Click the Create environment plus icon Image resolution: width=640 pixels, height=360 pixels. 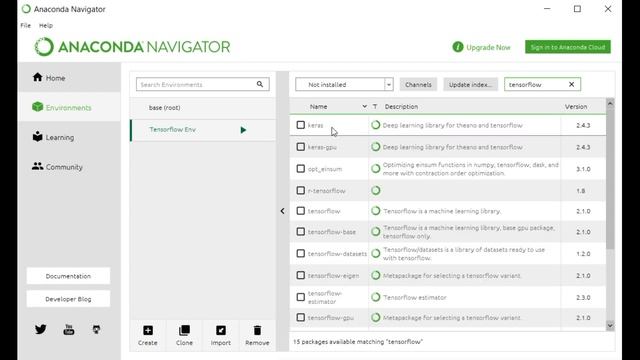(148, 330)
